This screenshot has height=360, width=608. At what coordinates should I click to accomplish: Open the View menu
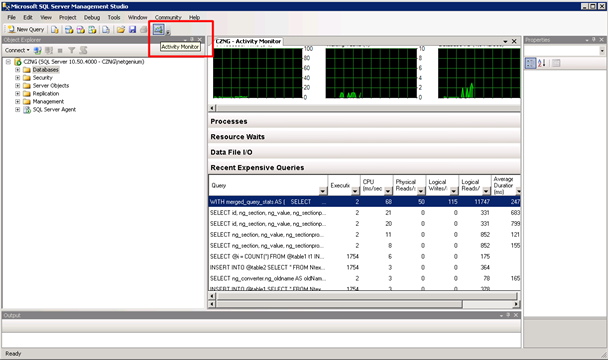(x=46, y=17)
